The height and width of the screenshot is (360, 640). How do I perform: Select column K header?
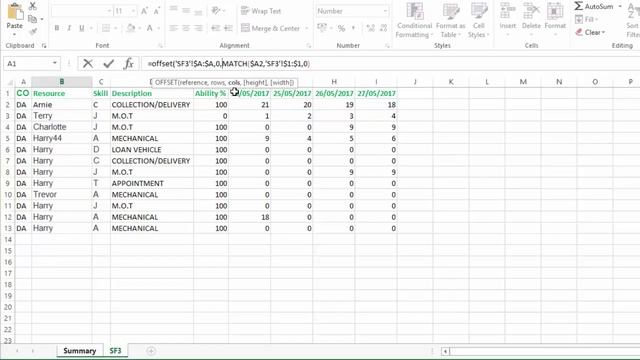451,82
